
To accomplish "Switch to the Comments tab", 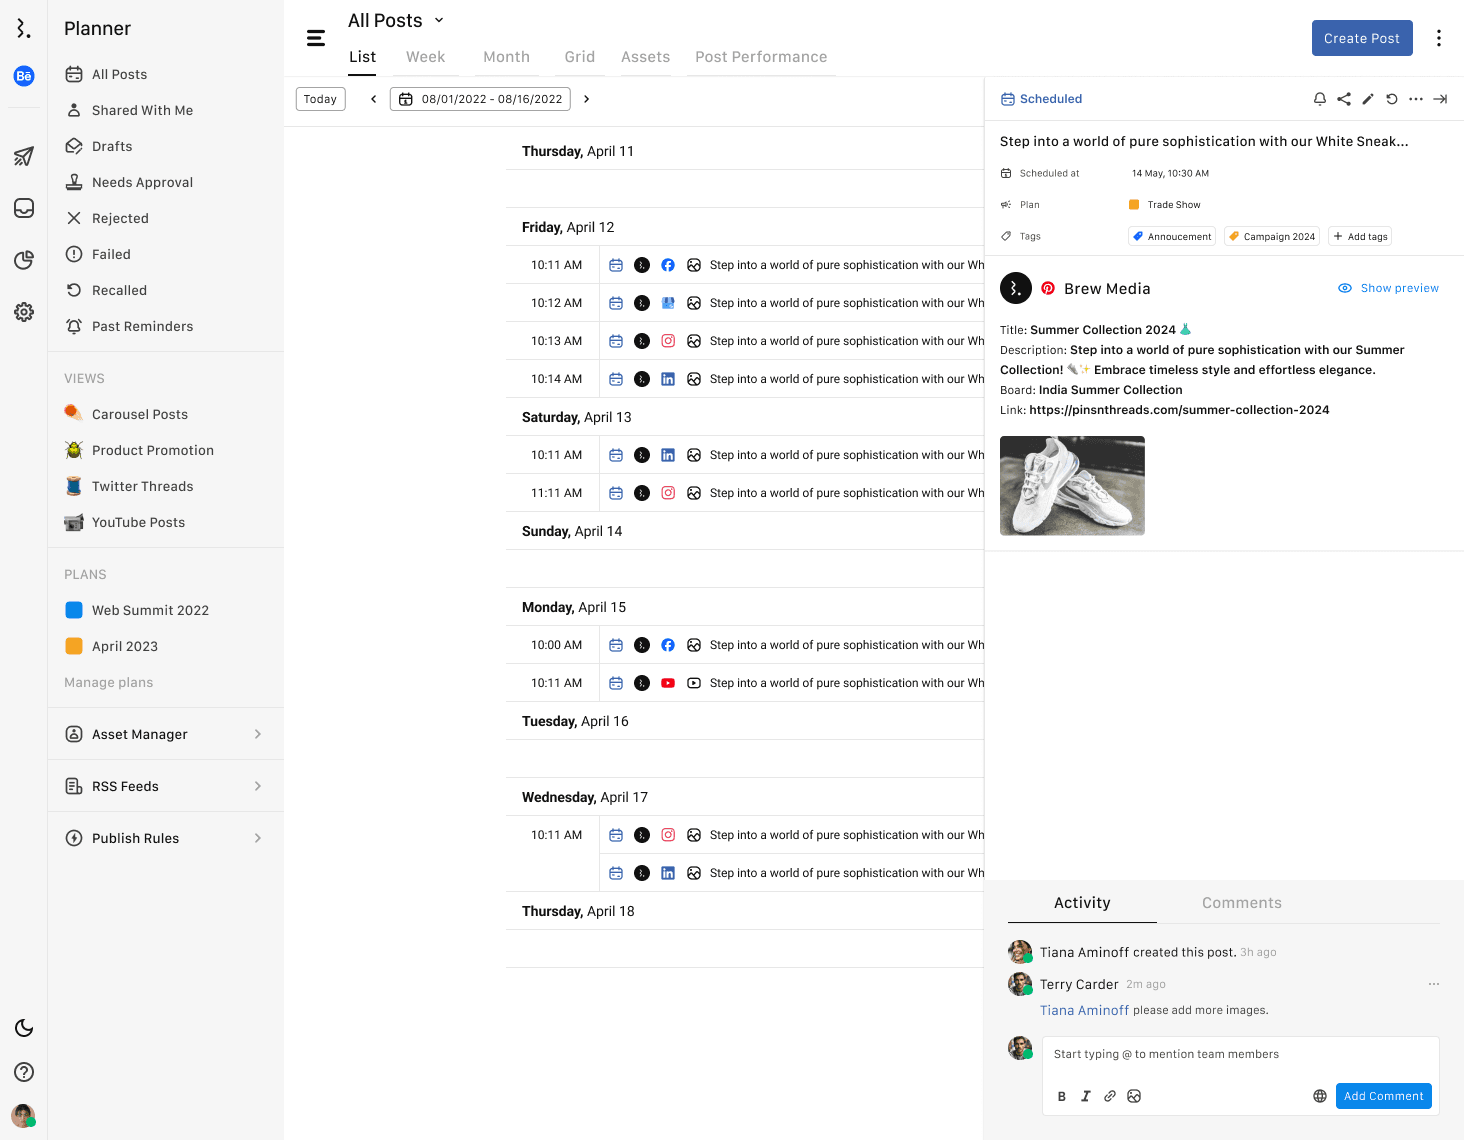I will [x=1241, y=903].
